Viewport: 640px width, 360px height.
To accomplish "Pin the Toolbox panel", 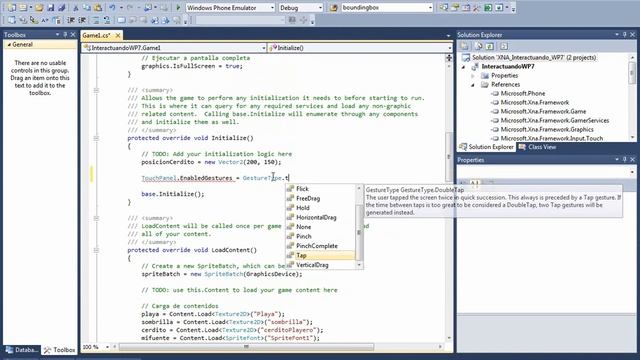I will coord(65,35).
